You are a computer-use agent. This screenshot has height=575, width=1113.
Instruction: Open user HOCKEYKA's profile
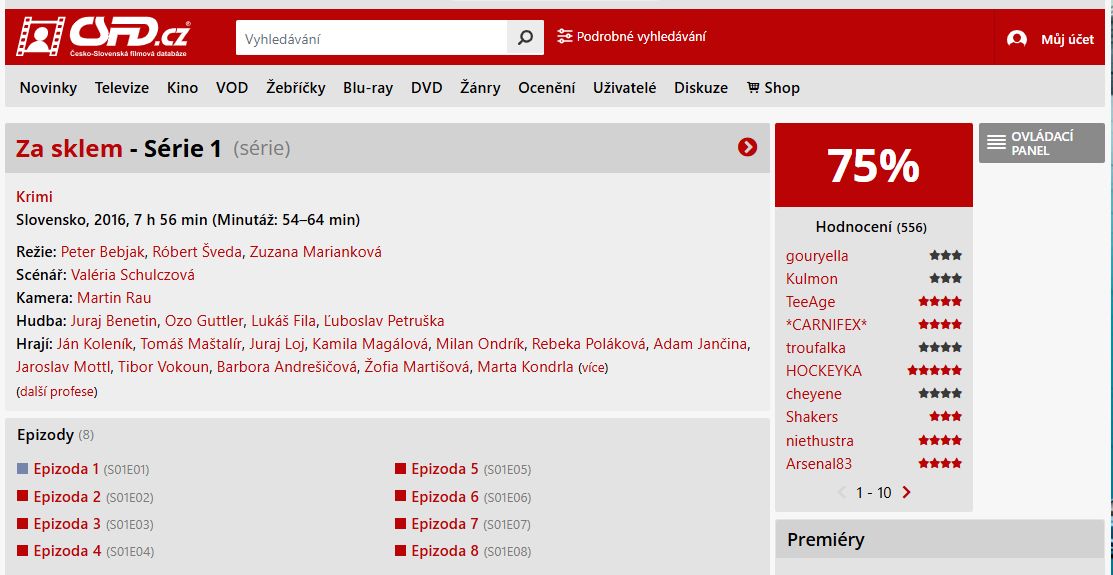(x=823, y=371)
